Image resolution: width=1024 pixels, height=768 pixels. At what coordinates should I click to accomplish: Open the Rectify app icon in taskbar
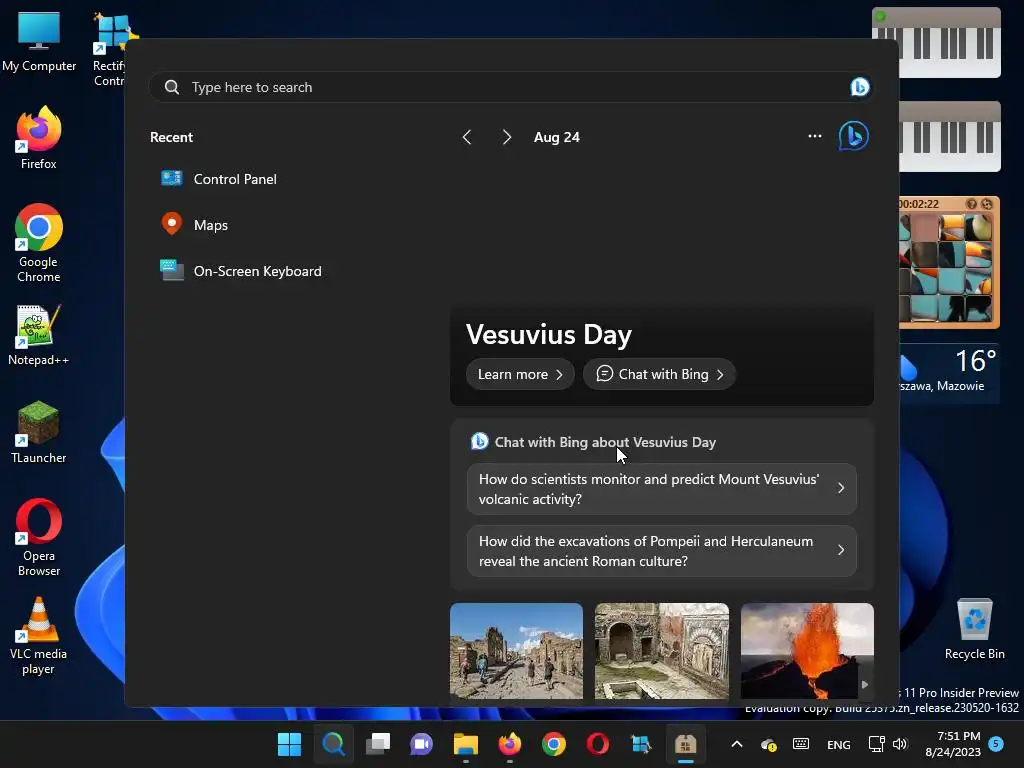tap(641, 744)
